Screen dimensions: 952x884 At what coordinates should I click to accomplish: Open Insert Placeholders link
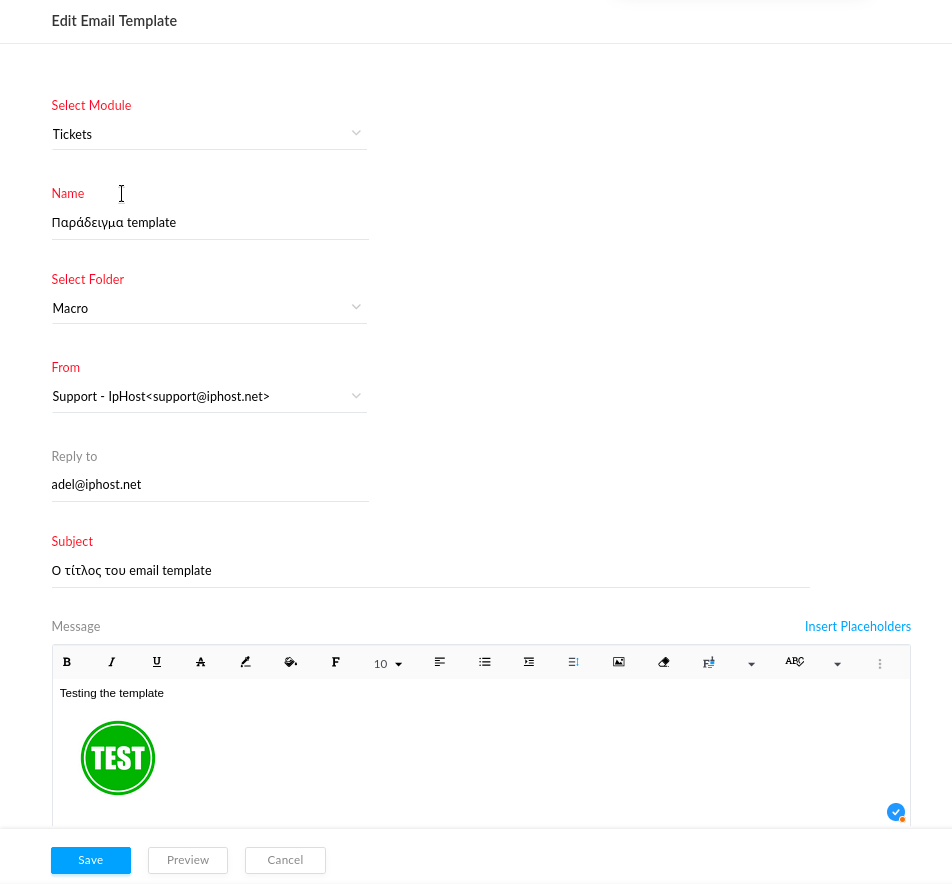point(857,626)
